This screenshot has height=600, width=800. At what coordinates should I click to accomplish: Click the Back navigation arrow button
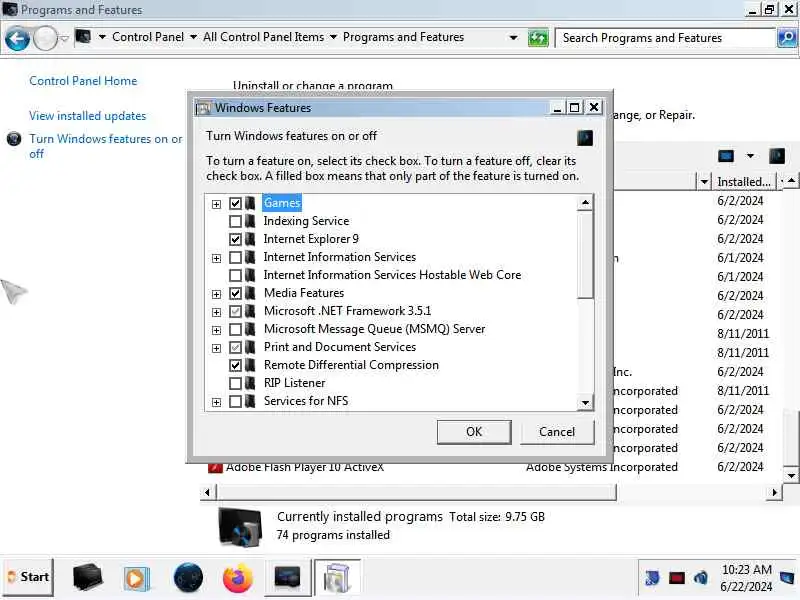17,39
